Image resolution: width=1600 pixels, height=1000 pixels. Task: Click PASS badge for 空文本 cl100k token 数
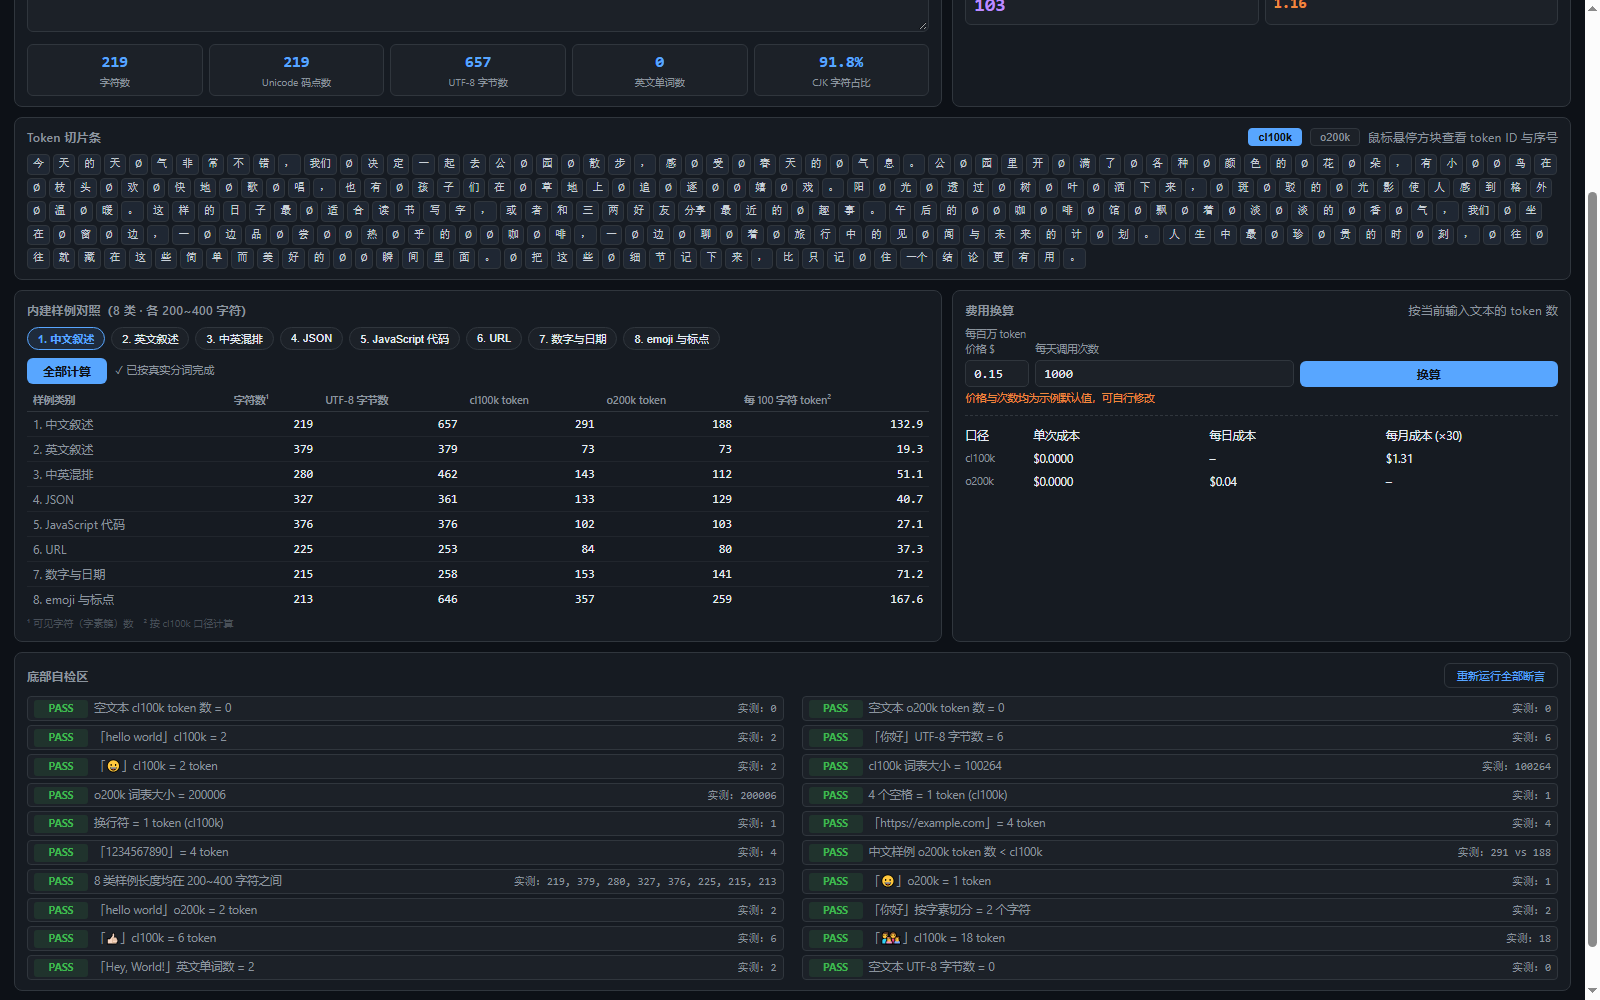(61, 708)
